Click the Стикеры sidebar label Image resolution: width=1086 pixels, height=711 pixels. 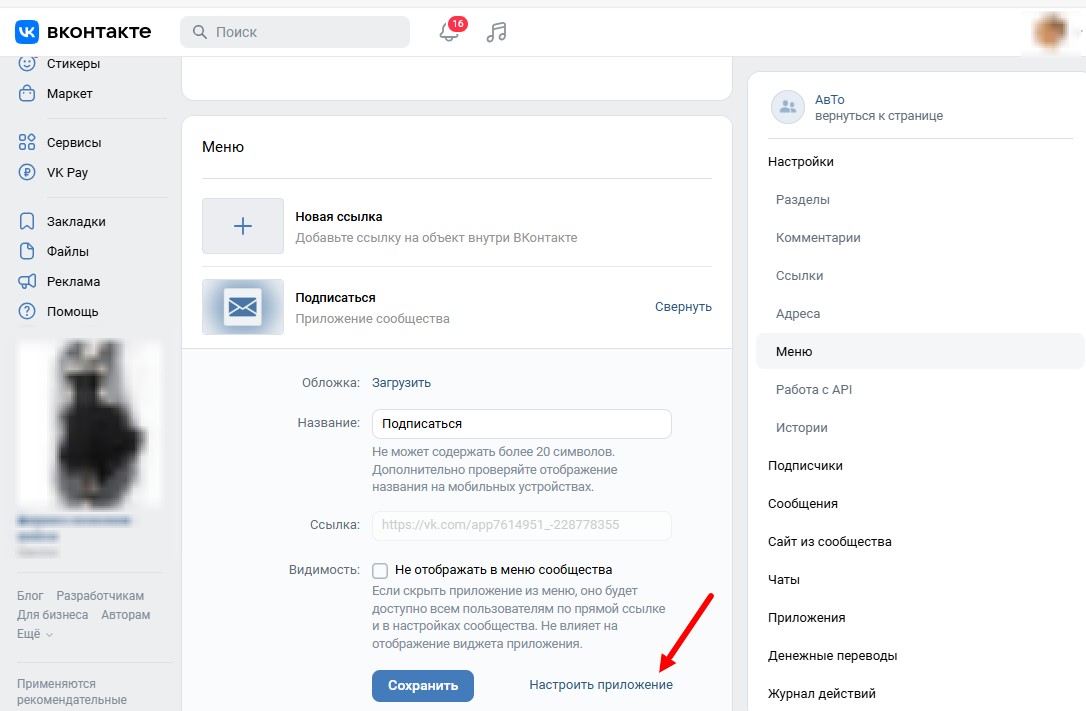(73, 64)
